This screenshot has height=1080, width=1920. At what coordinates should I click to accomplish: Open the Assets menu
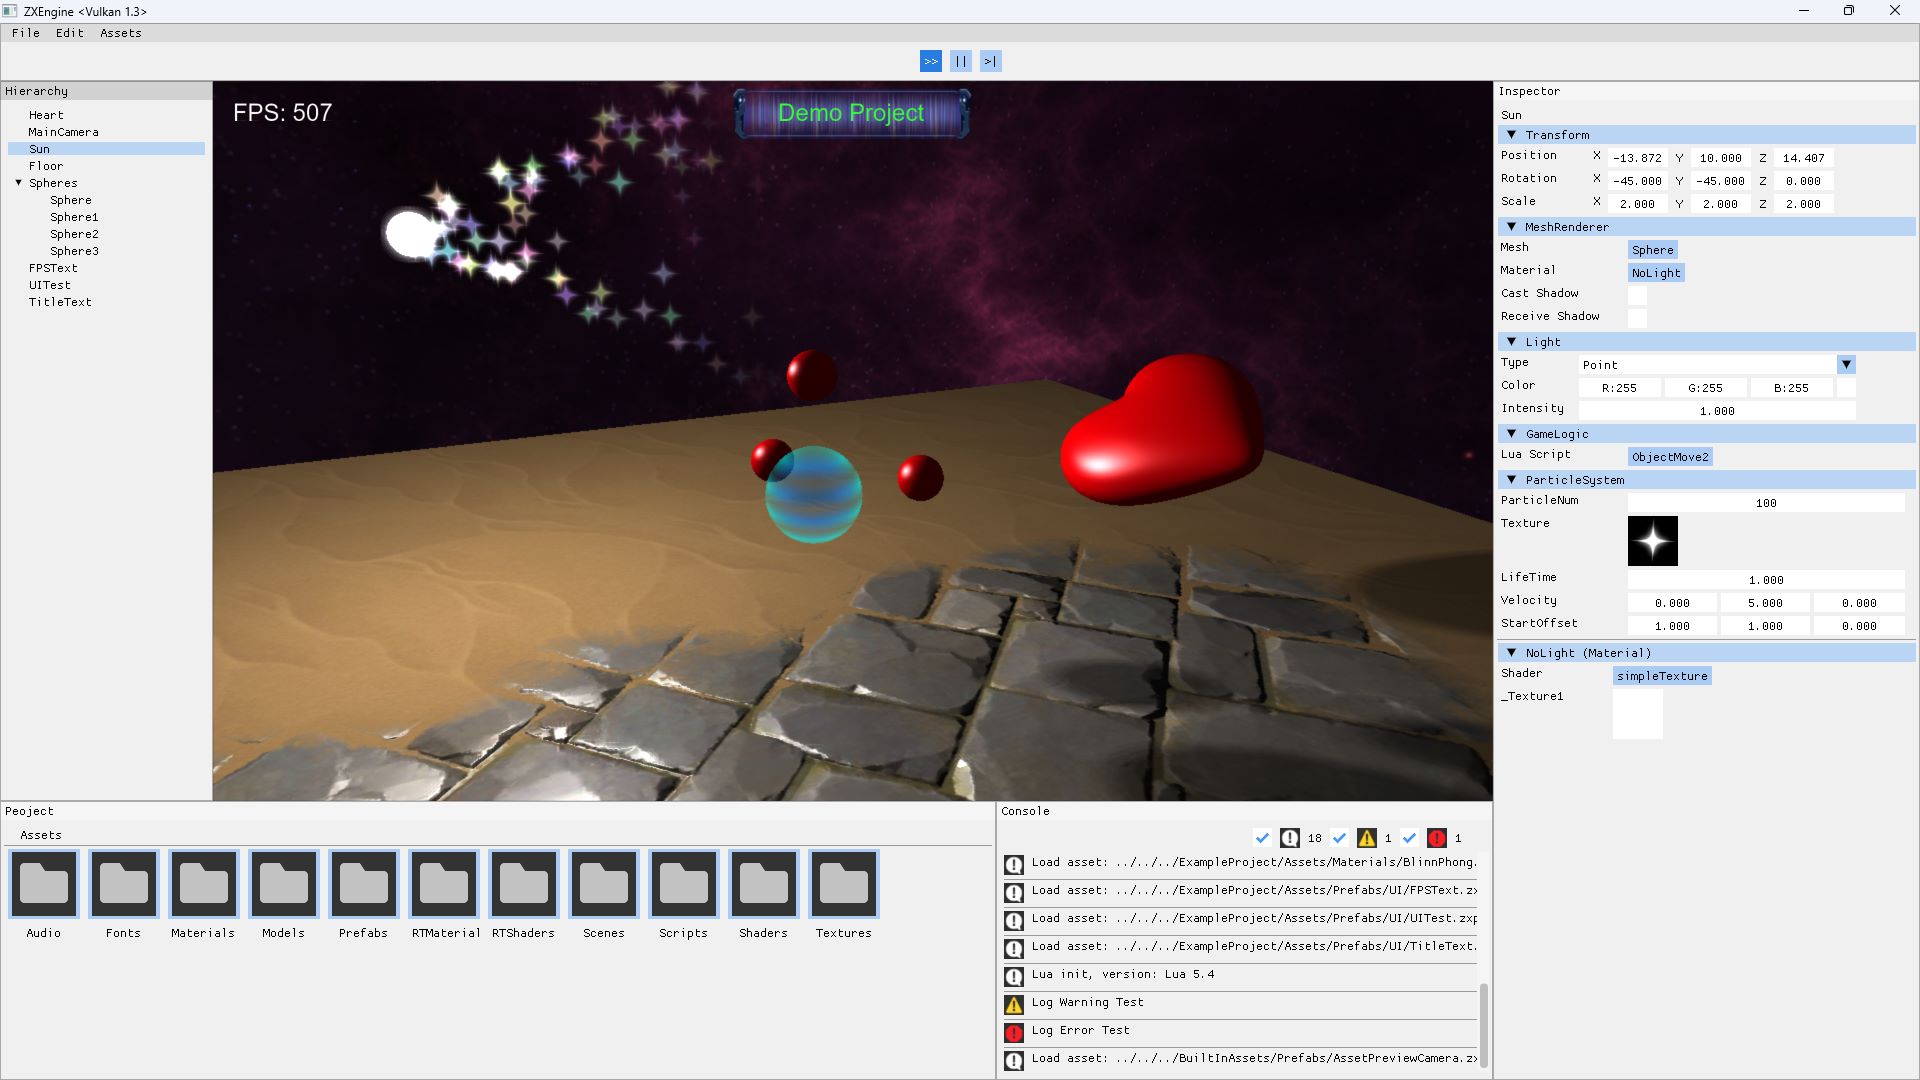[x=120, y=33]
